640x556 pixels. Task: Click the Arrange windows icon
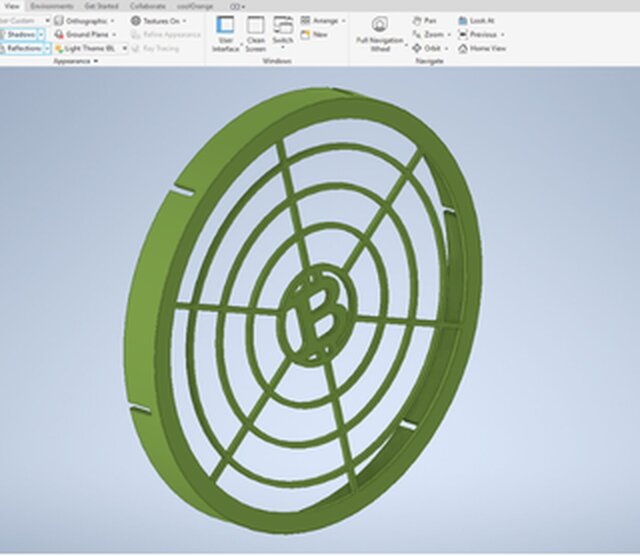[306, 20]
